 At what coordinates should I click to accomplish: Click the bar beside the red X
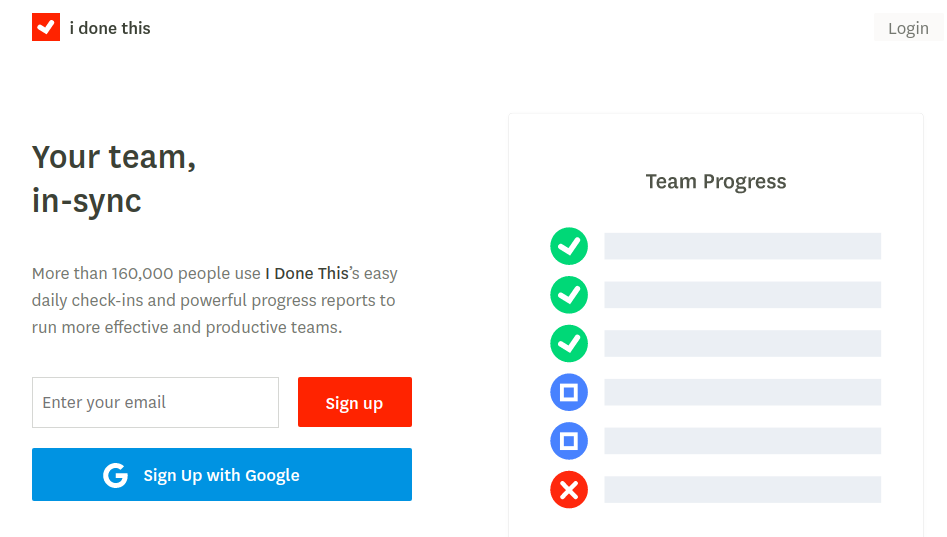(x=742, y=489)
